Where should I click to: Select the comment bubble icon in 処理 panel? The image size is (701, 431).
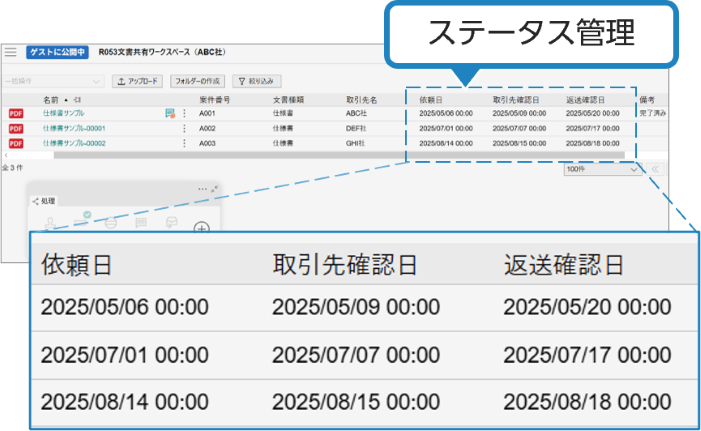coord(141,222)
